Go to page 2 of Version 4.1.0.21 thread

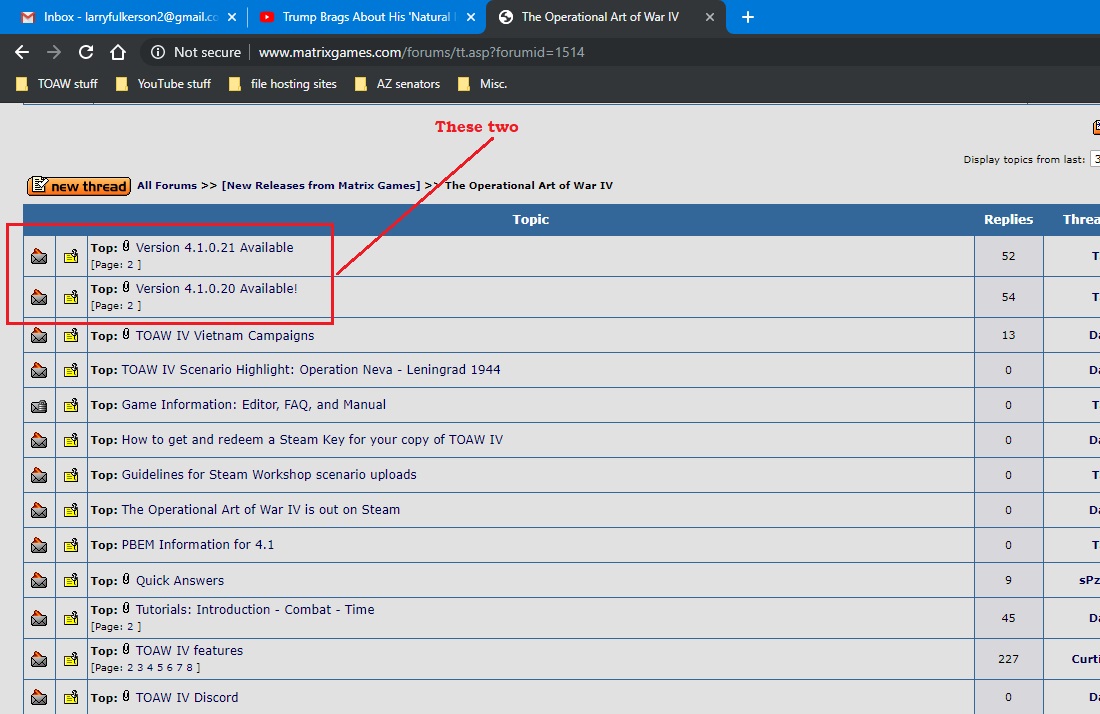[130, 265]
